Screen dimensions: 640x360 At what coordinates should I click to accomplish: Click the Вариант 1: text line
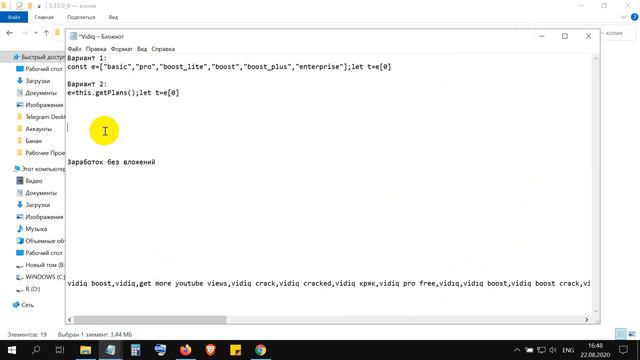(x=87, y=58)
